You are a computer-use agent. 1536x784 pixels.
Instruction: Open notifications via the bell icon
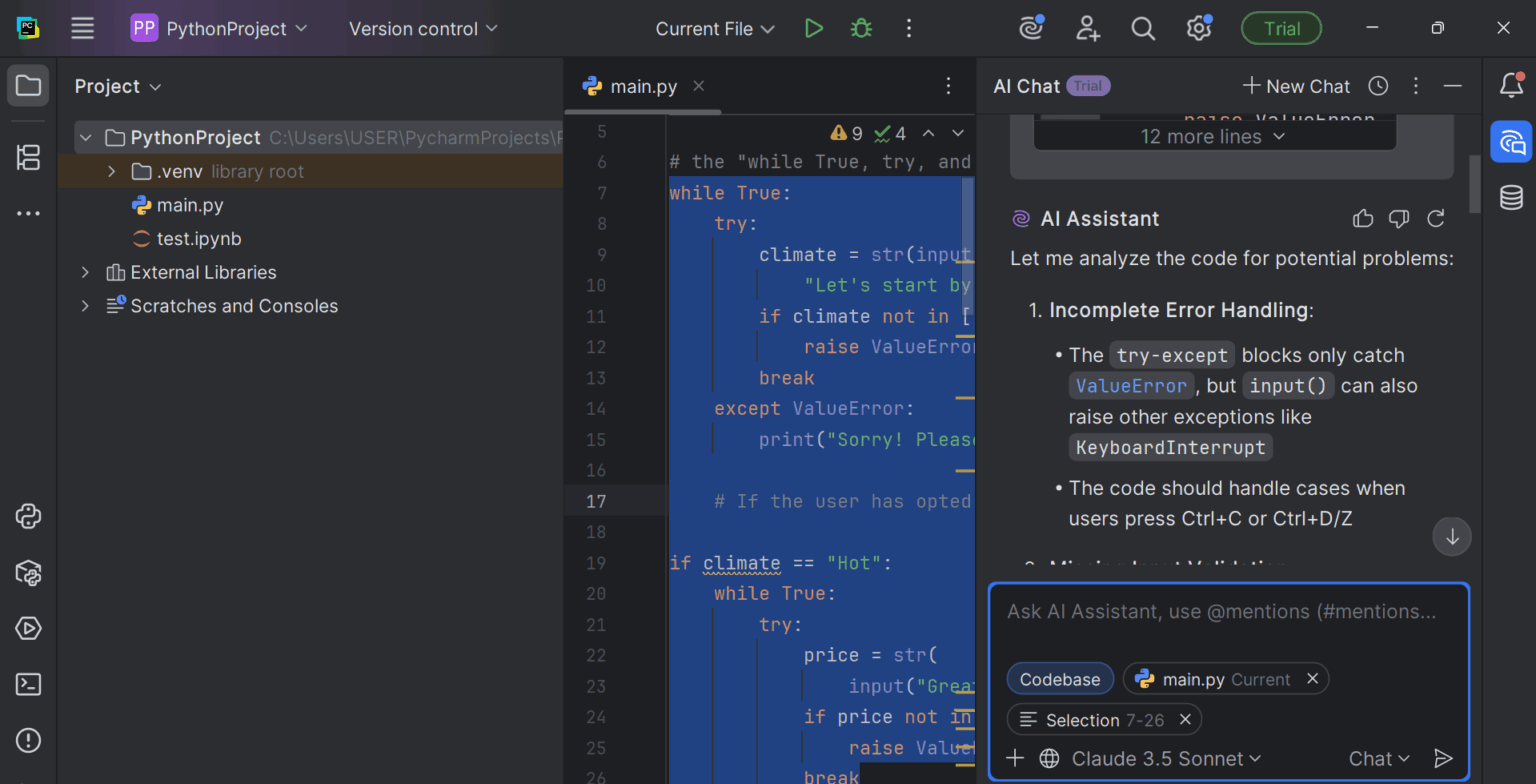(x=1511, y=85)
